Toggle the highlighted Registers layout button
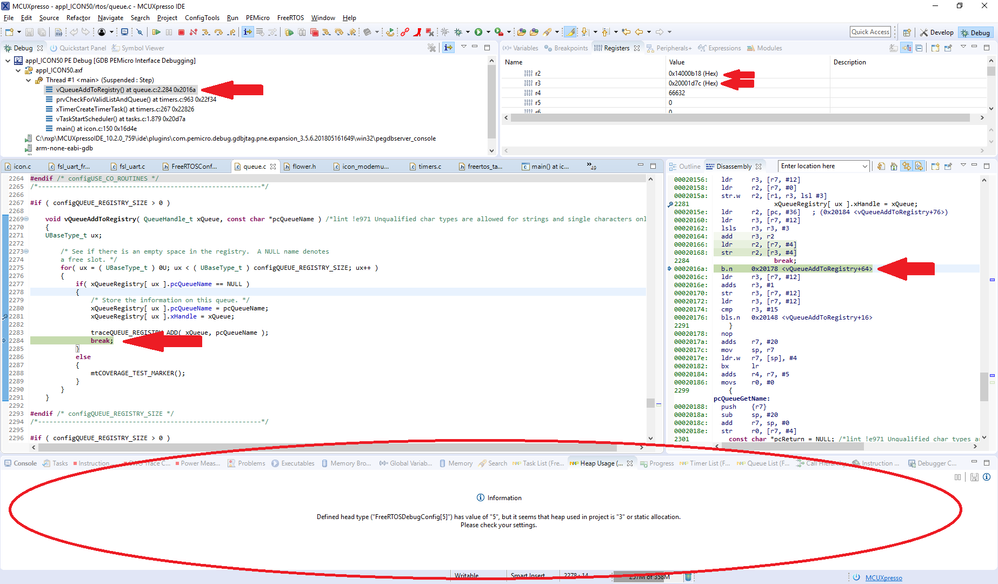Viewport: 998px width, 584px height. coord(906,48)
